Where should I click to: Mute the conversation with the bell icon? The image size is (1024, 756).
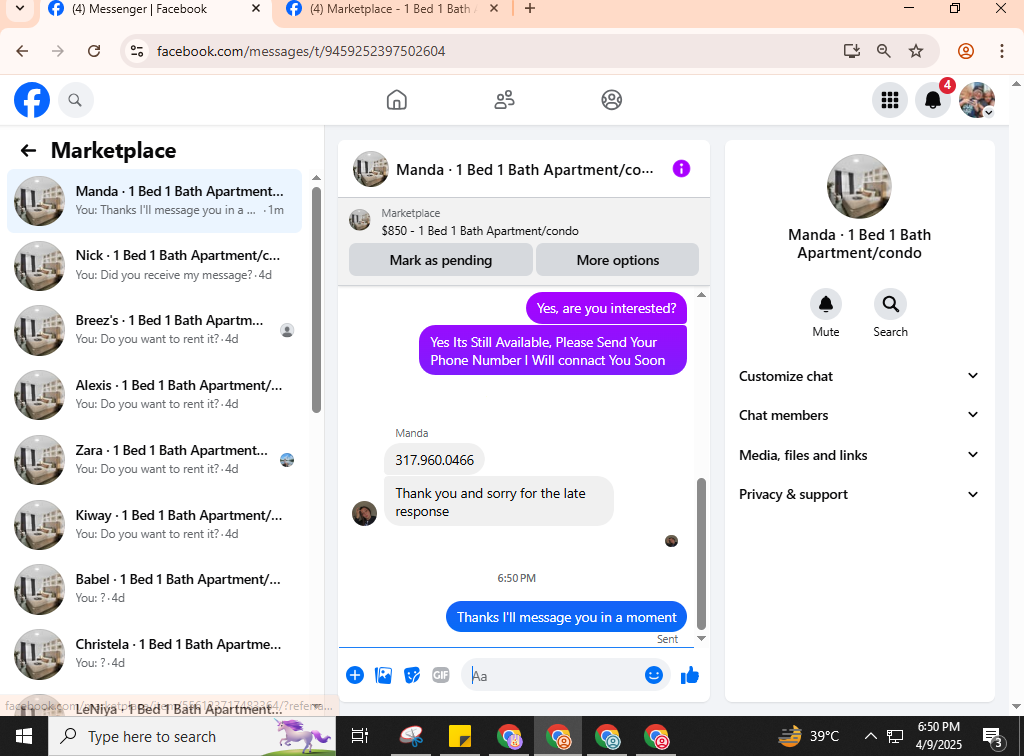point(825,304)
